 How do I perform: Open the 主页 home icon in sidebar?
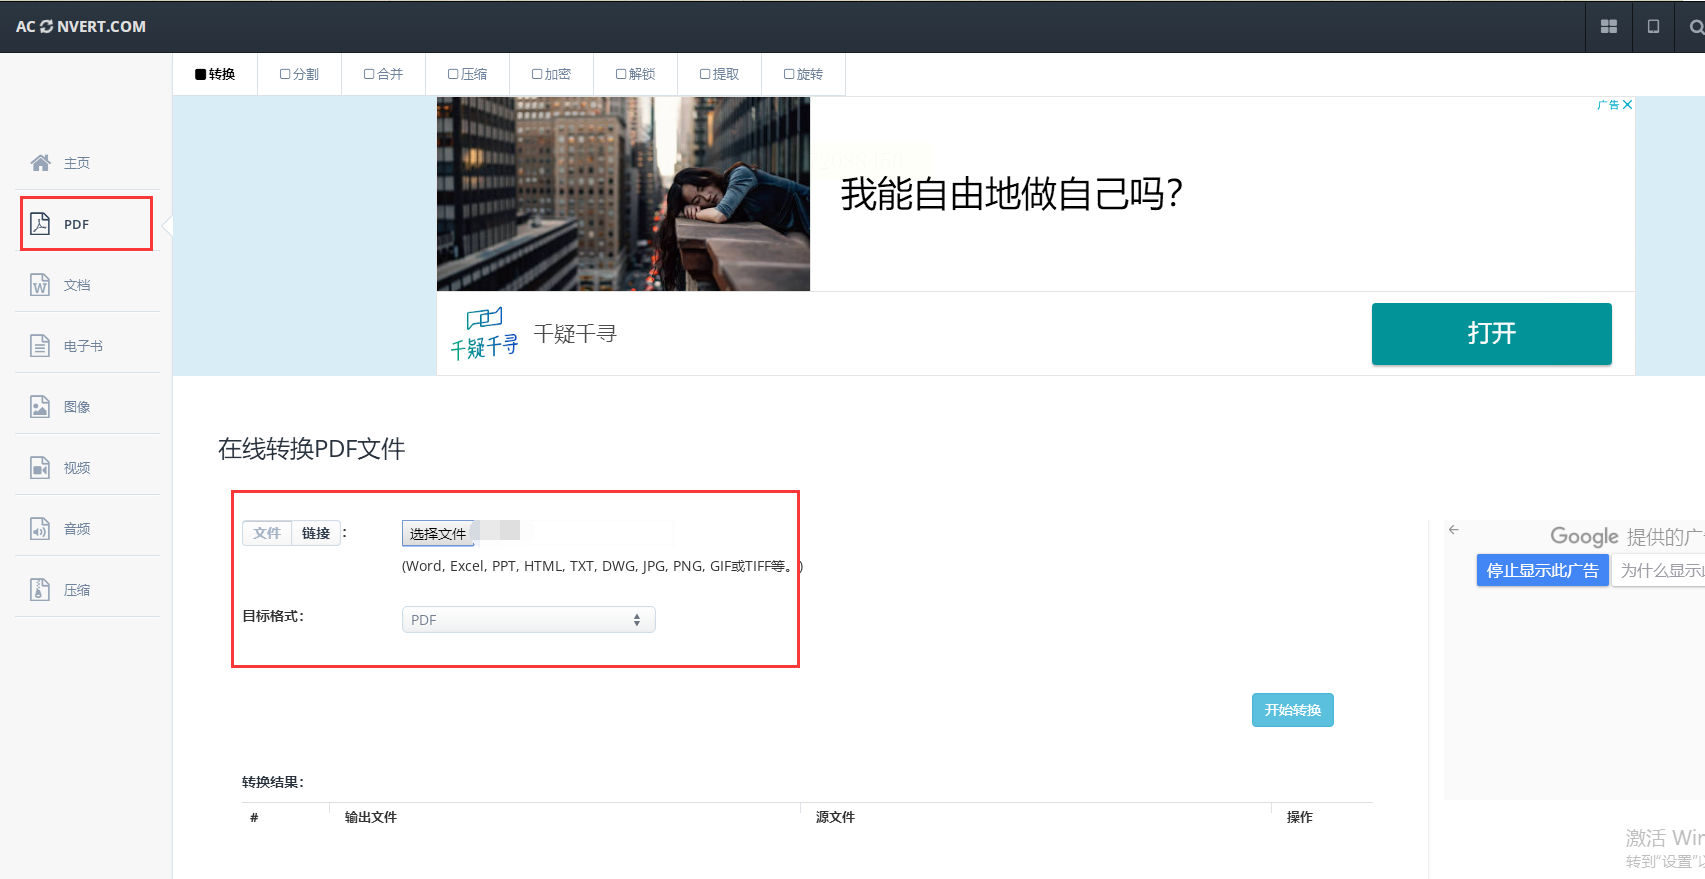[x=40, y=163]
